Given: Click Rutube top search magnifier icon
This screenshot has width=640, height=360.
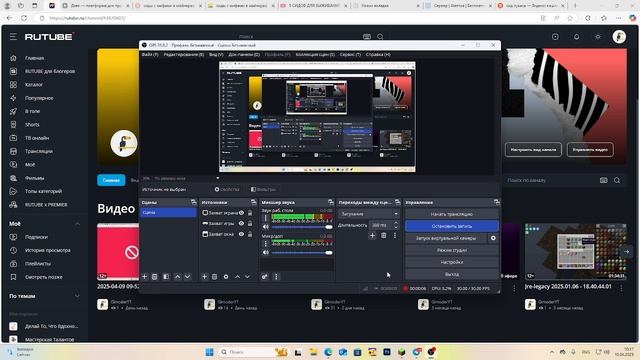Looking at the screenshot, I should (x=380, y=37).
